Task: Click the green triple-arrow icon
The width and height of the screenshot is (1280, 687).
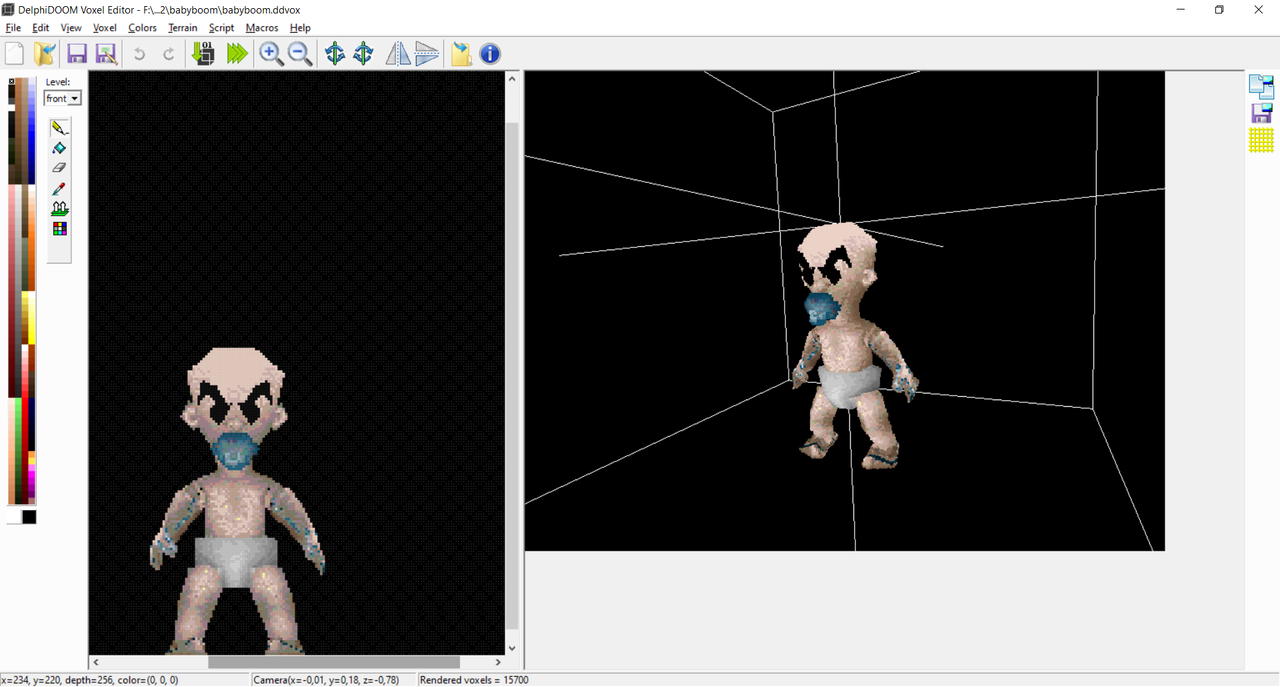Action: 237,54
